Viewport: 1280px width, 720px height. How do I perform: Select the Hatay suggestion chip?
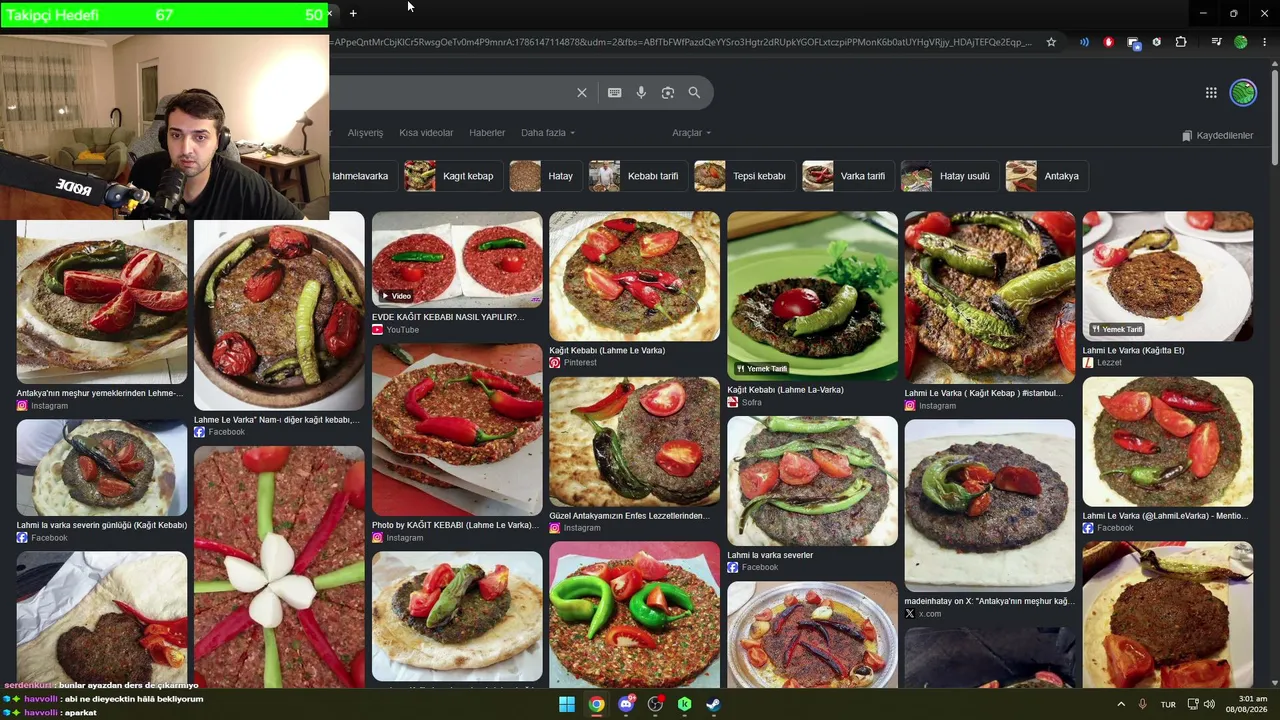tap(545, 176)
